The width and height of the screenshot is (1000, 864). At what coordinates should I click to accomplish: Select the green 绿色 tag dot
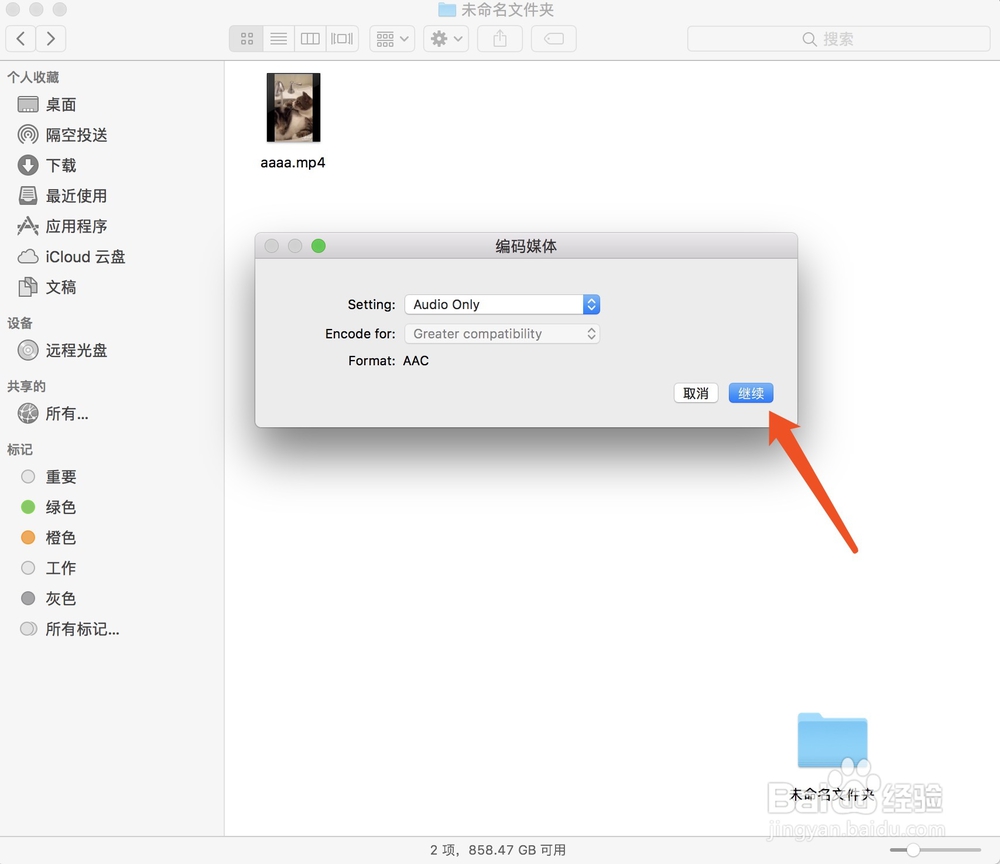[29, 507]
